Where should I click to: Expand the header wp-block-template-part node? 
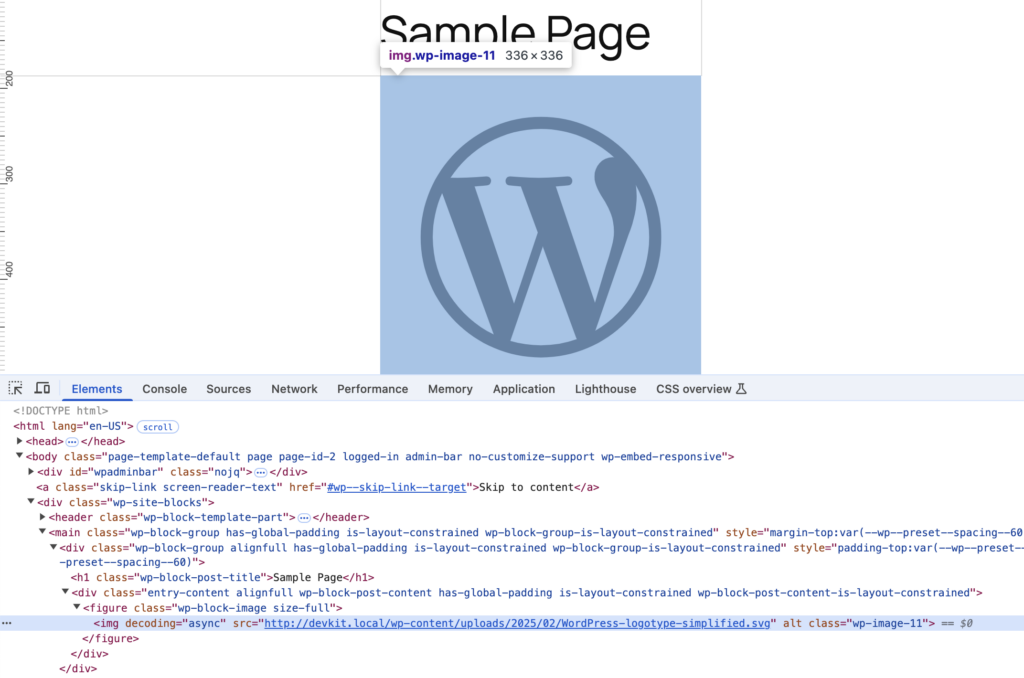[42, 517]
